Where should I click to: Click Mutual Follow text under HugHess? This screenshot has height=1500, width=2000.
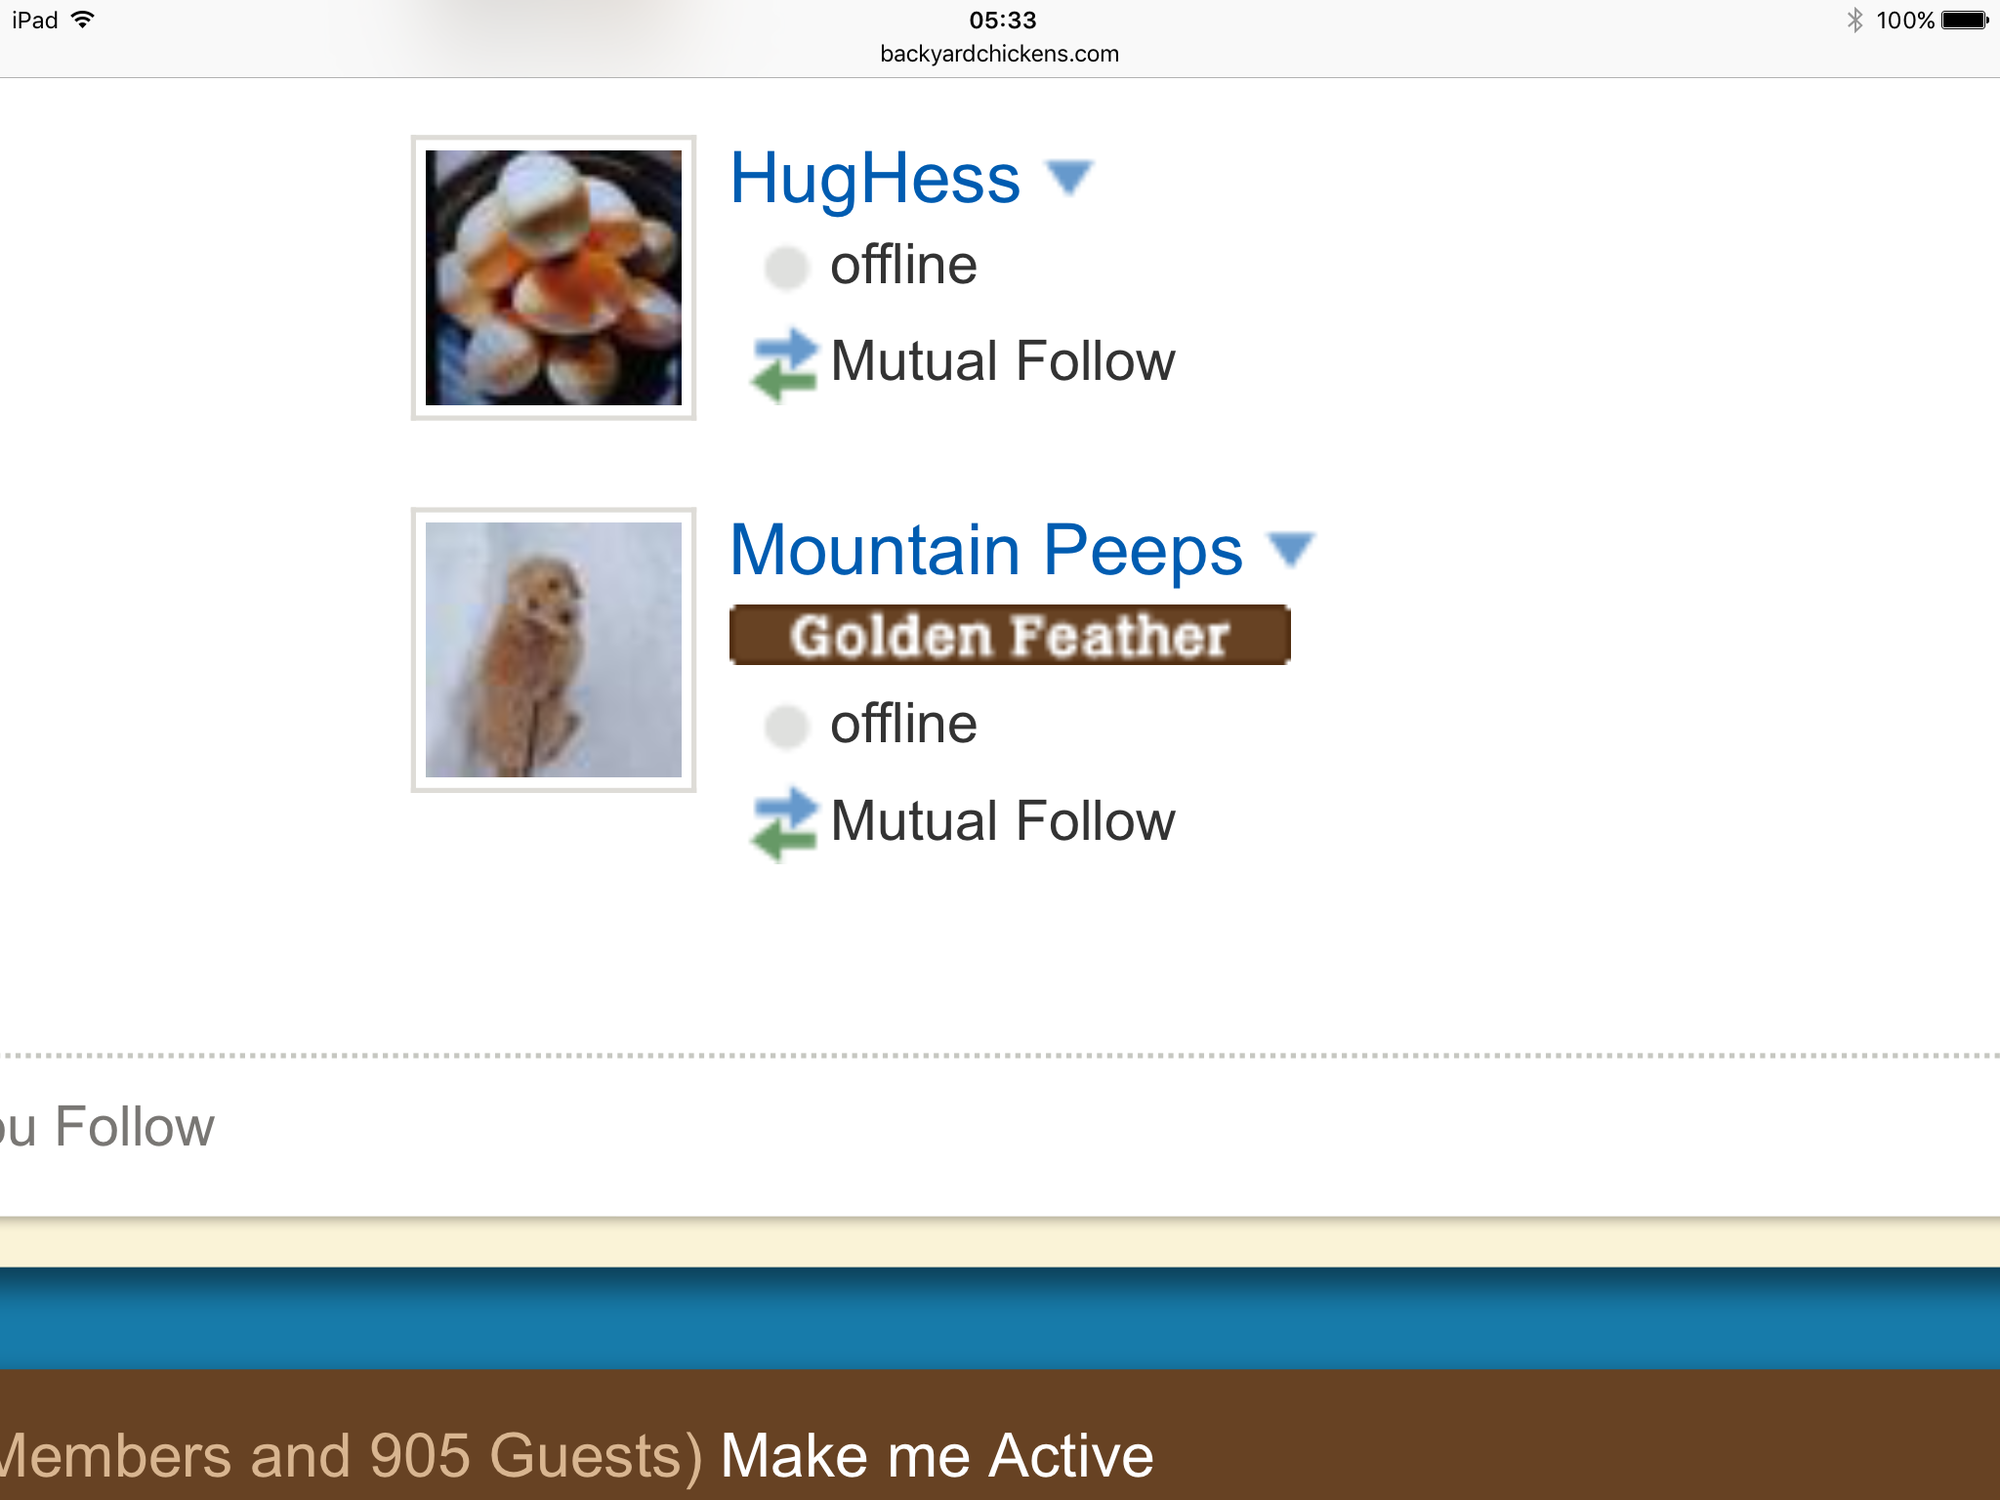[1002, 362]
